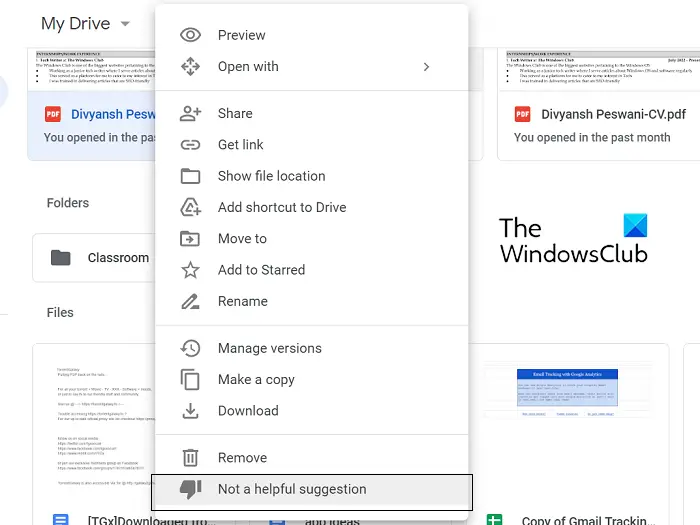Choose Remove from context menu
Screen dimensions: 700x525
(312, 458)
